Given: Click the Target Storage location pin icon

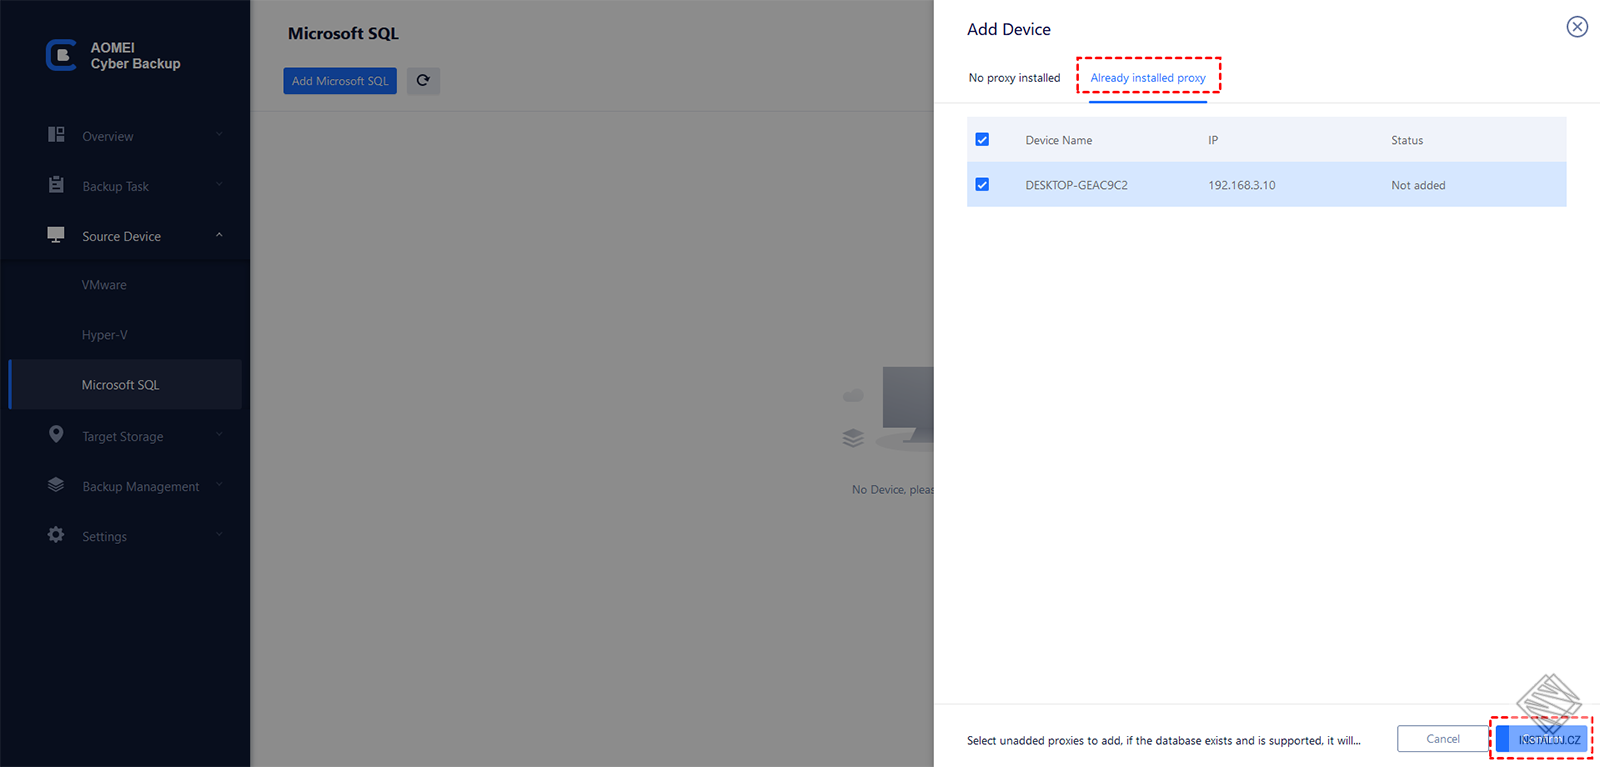Looking at the screenshot, I should pyautogui.click(x=56, y=434).
